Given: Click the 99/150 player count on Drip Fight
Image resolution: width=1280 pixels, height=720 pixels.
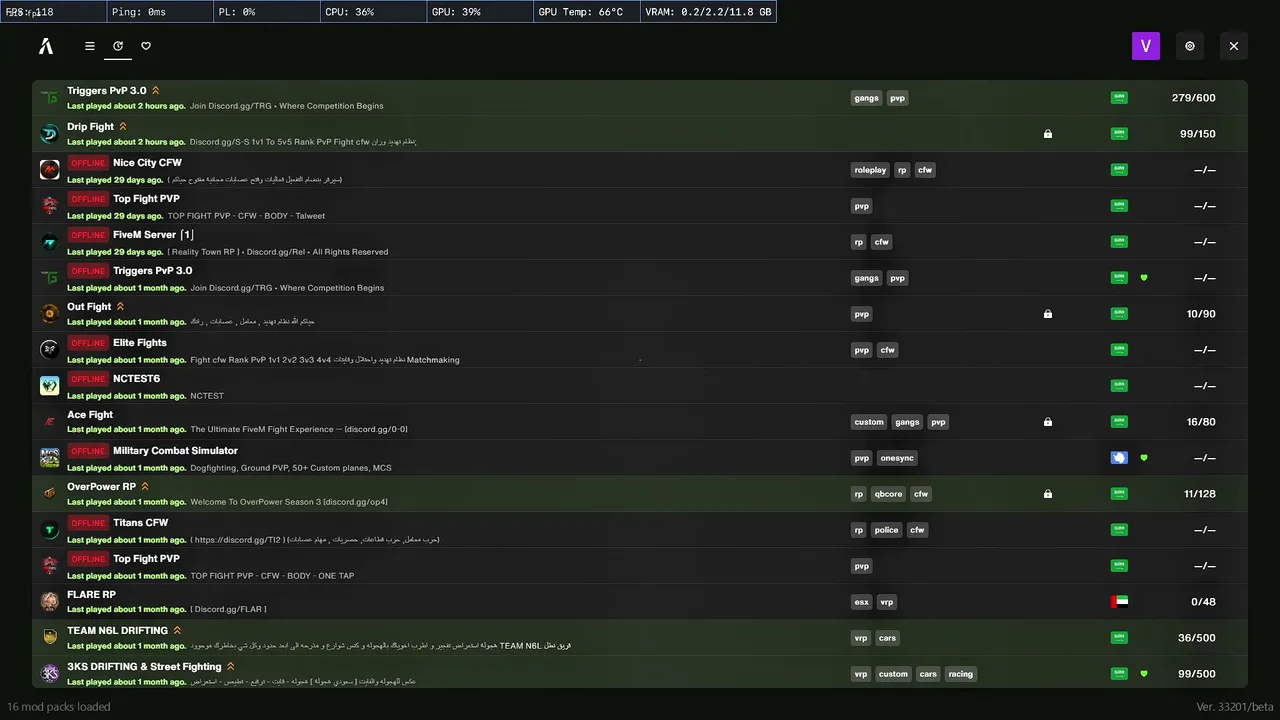Looking at the screenshot, I should [1198, 134].
